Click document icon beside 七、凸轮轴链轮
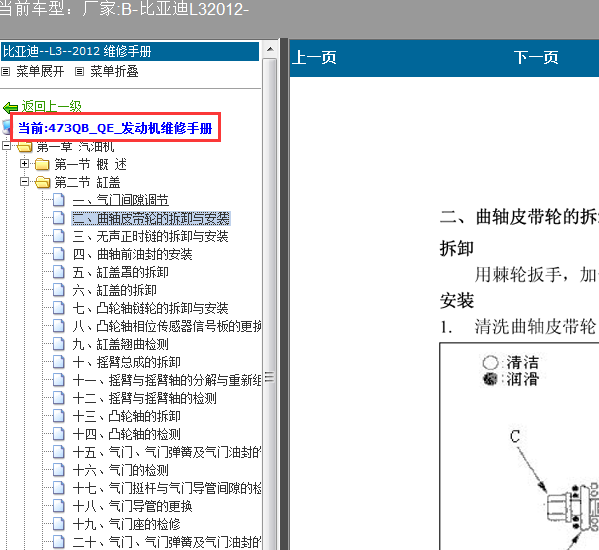Screen dimensions: 599x550 coord(58,307)
